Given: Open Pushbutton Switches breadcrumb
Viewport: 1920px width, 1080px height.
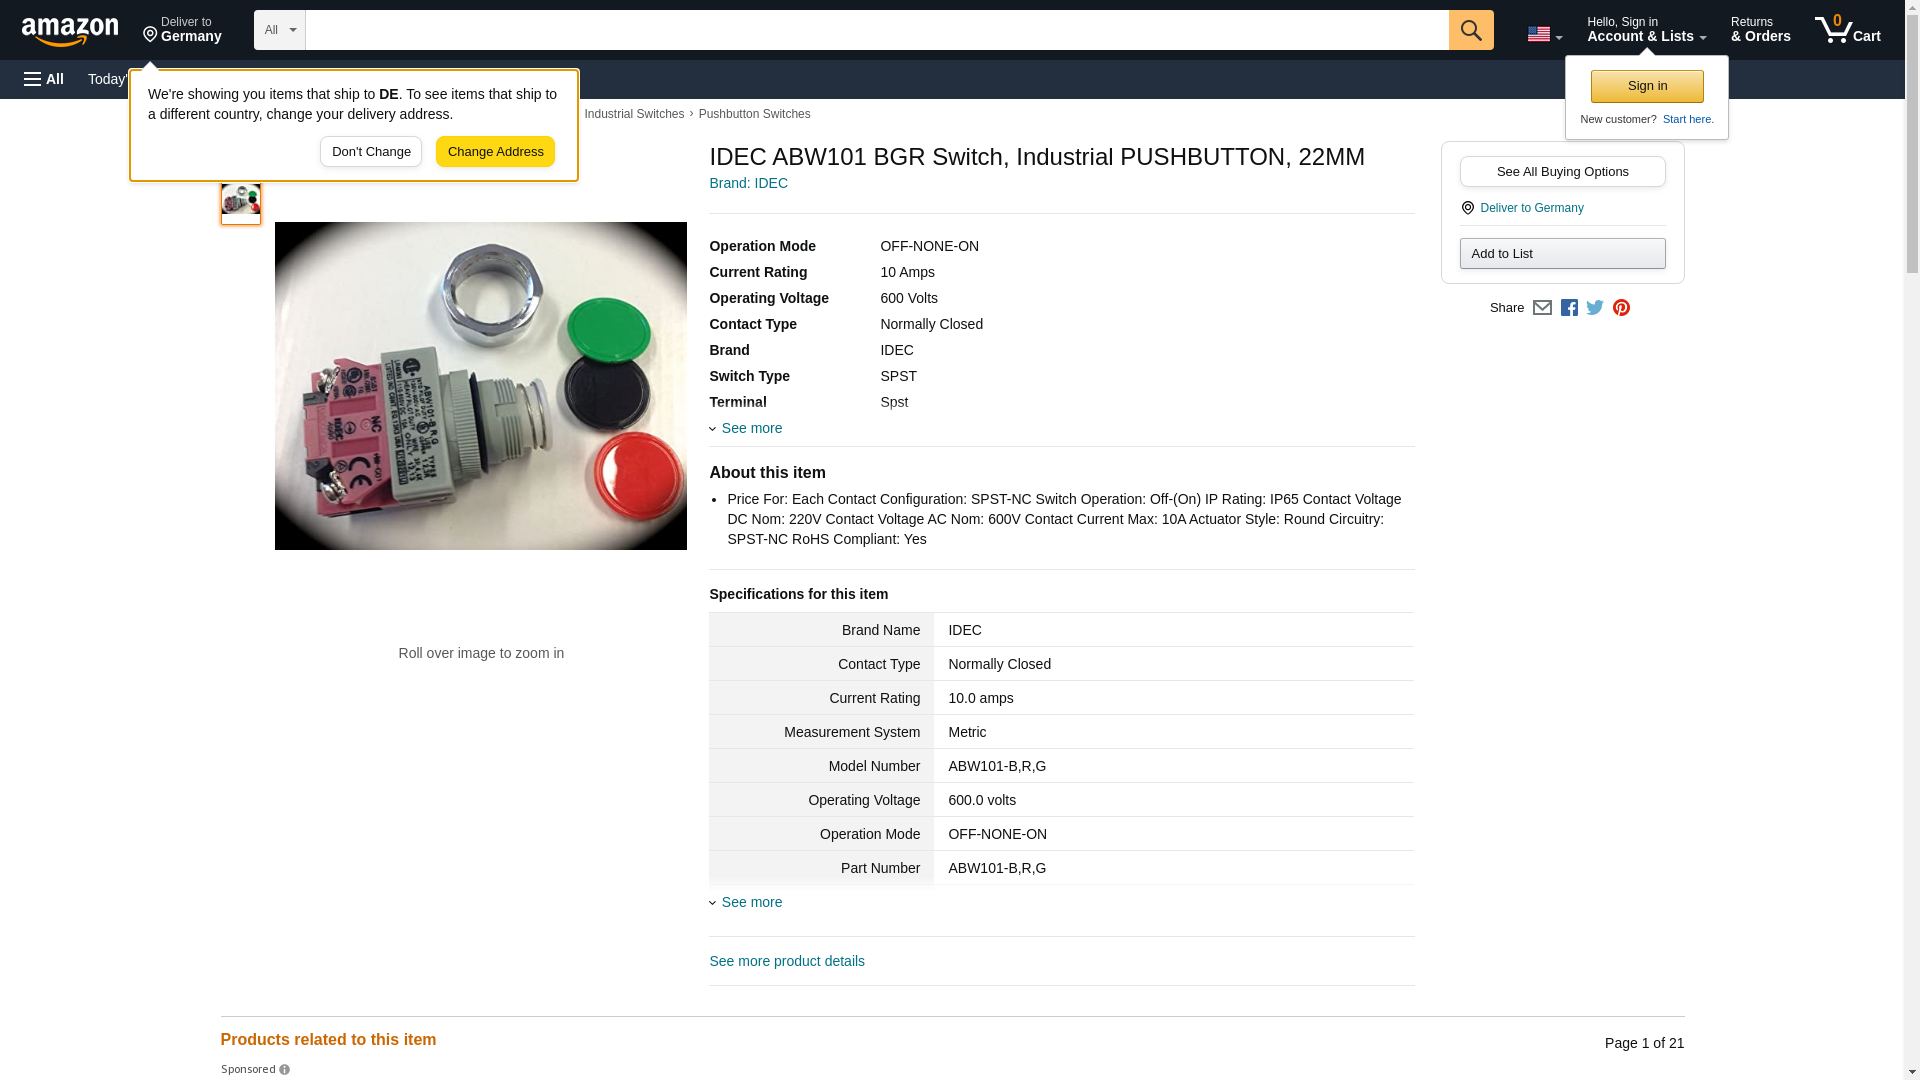Looking at the screenshot, I should tap(754, 114).
